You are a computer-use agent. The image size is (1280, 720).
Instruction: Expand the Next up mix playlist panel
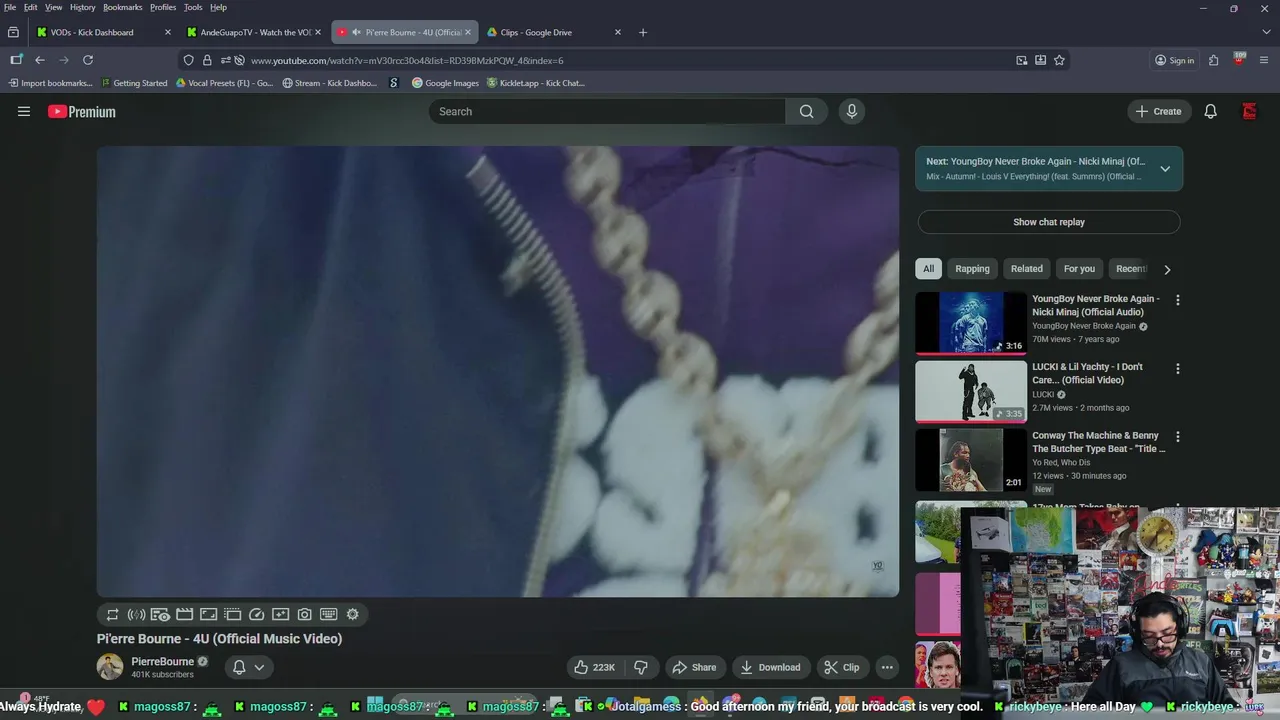coord(1165,169)
